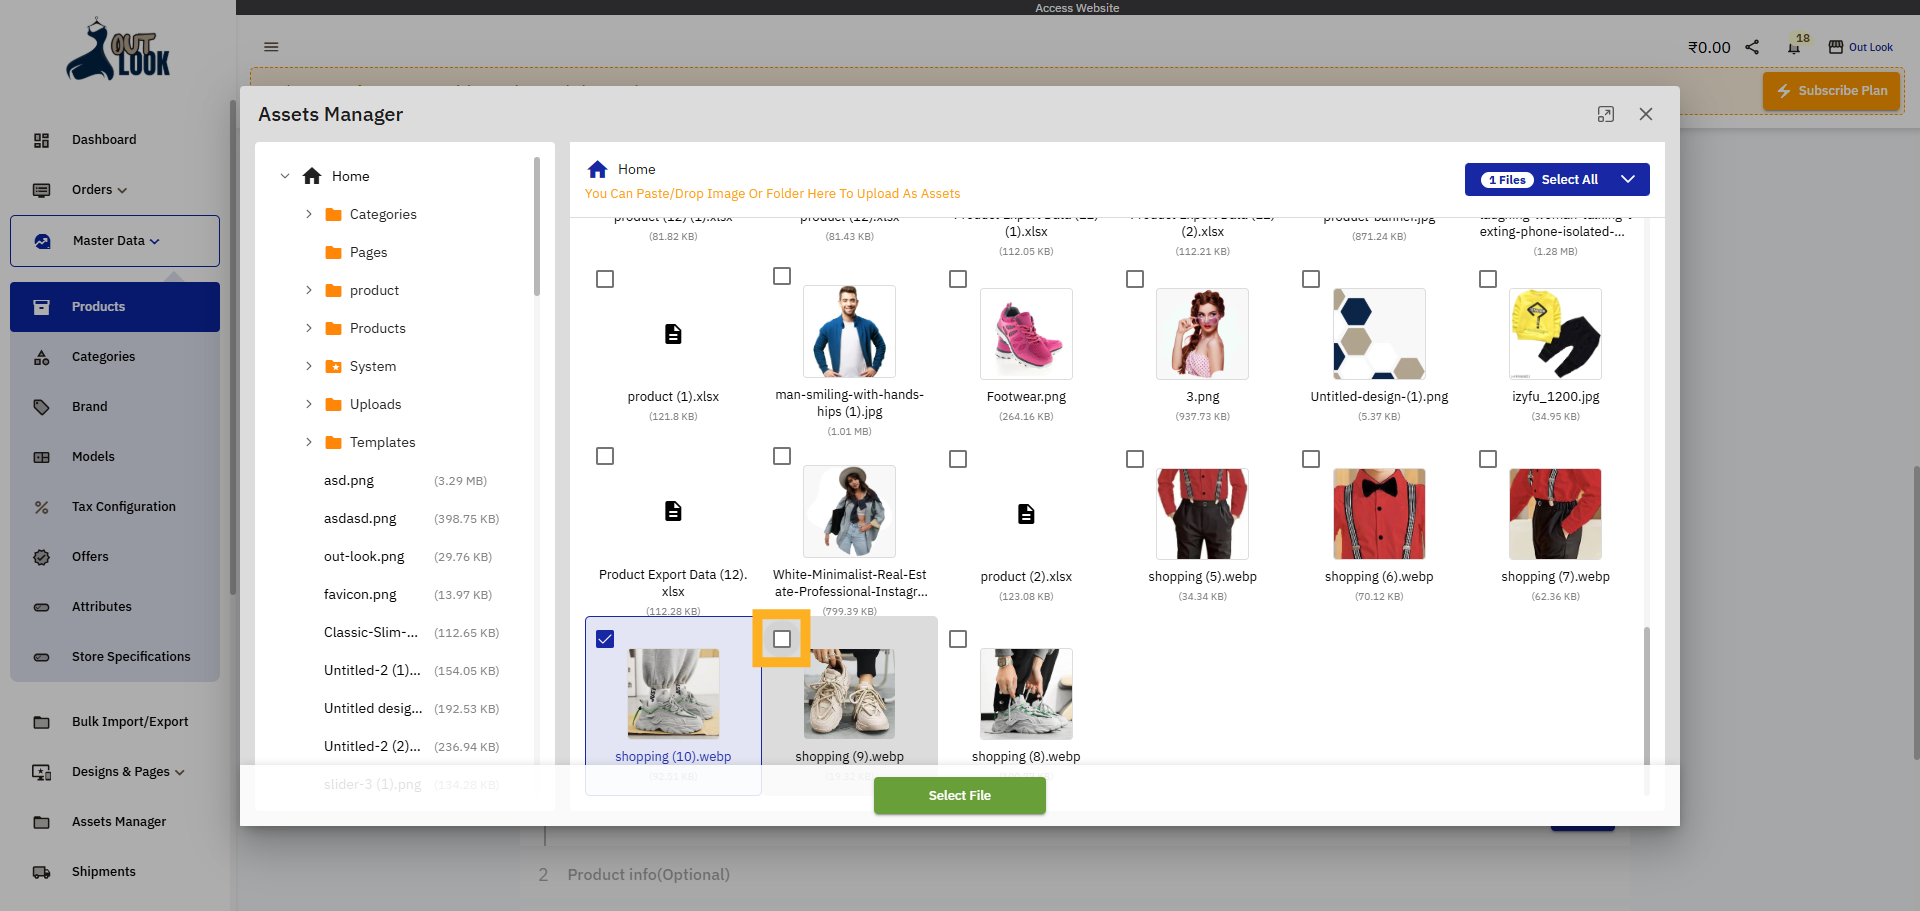The image size is (1920, 911).
Task: Click the share icon in the top bar
Action: 1751,46
